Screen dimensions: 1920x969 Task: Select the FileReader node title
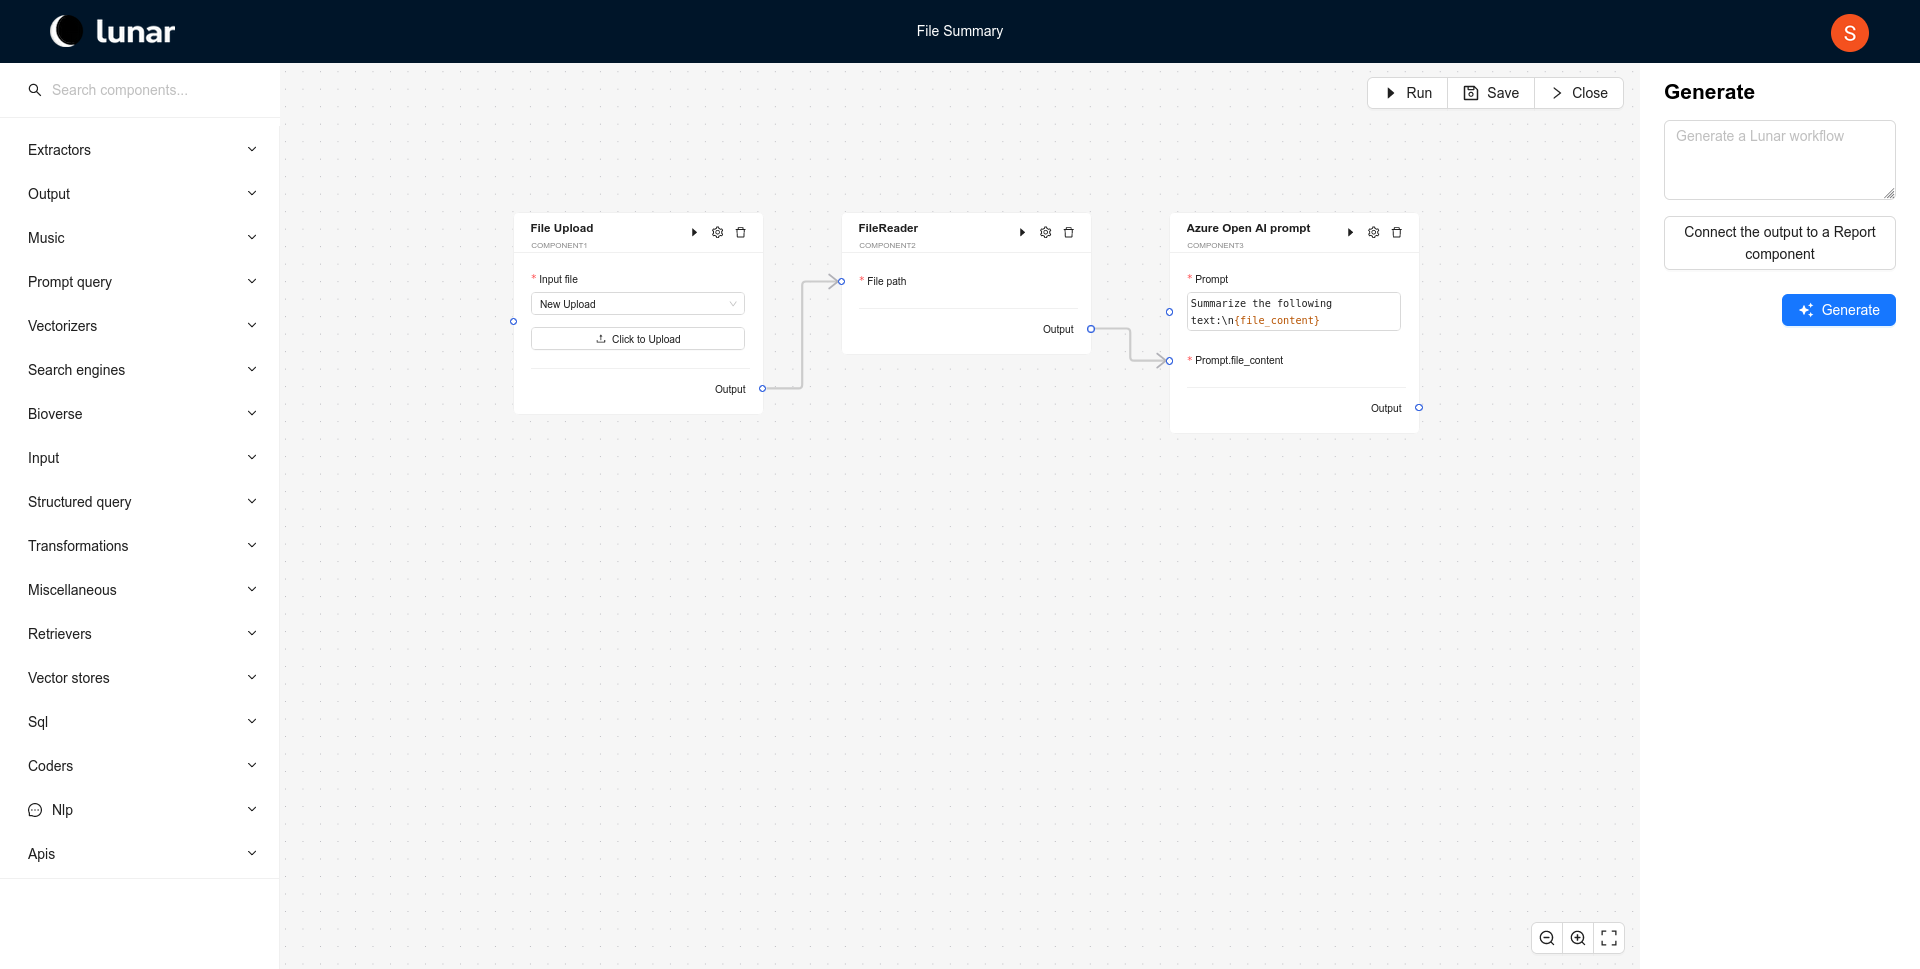[x=888, y=228]
